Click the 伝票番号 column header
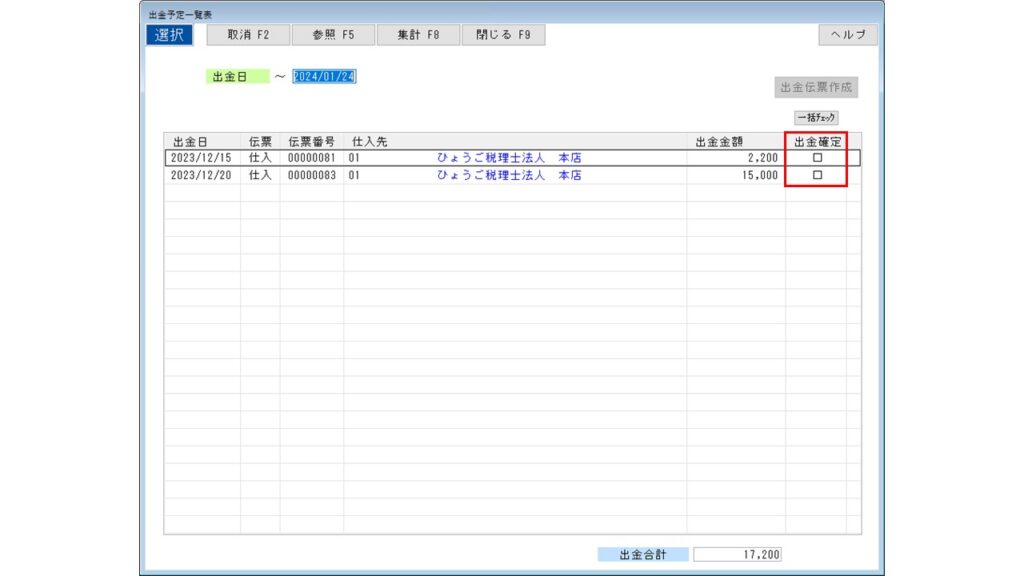The width and height of the screenshot is (1024, 576). [x=312, y=141]
